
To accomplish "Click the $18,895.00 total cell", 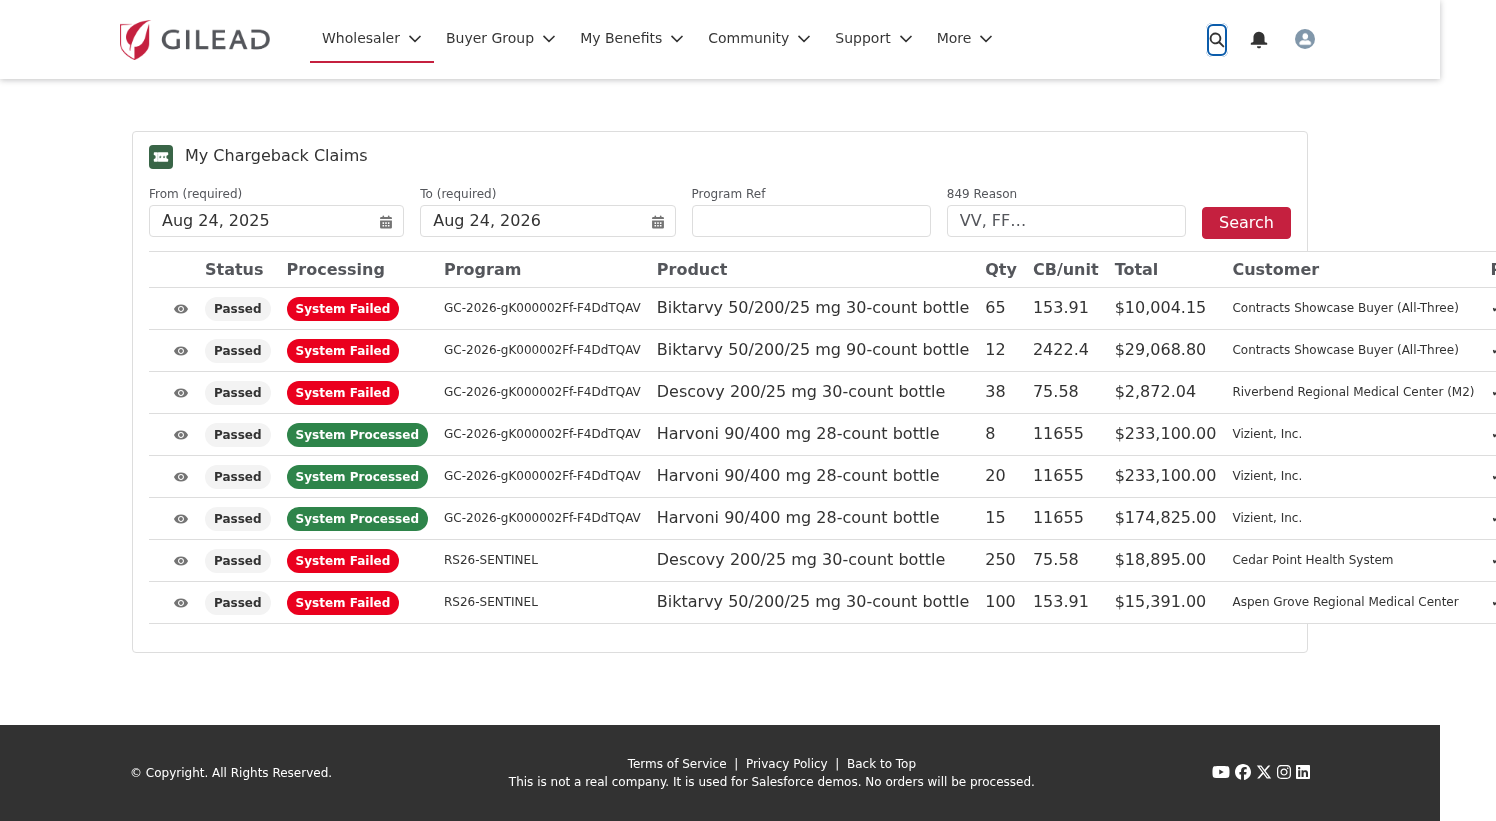I will coord(1160,560).
